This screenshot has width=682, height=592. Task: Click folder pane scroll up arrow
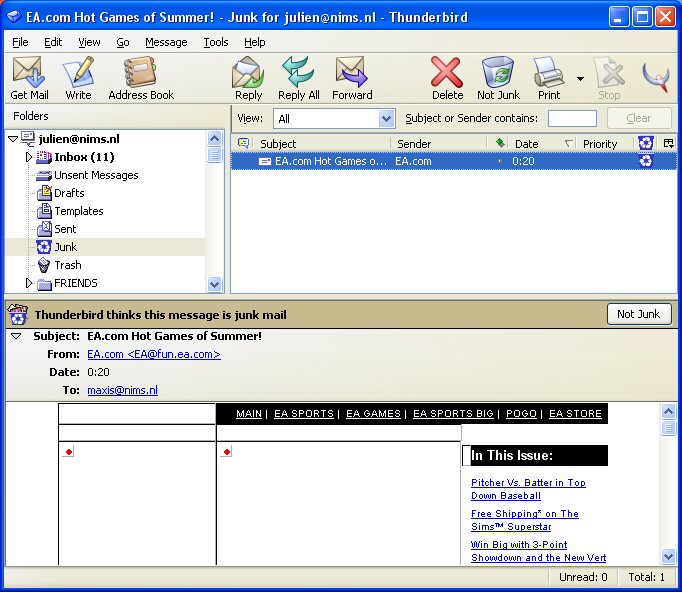pyautogui.click(x=214, y=139)
